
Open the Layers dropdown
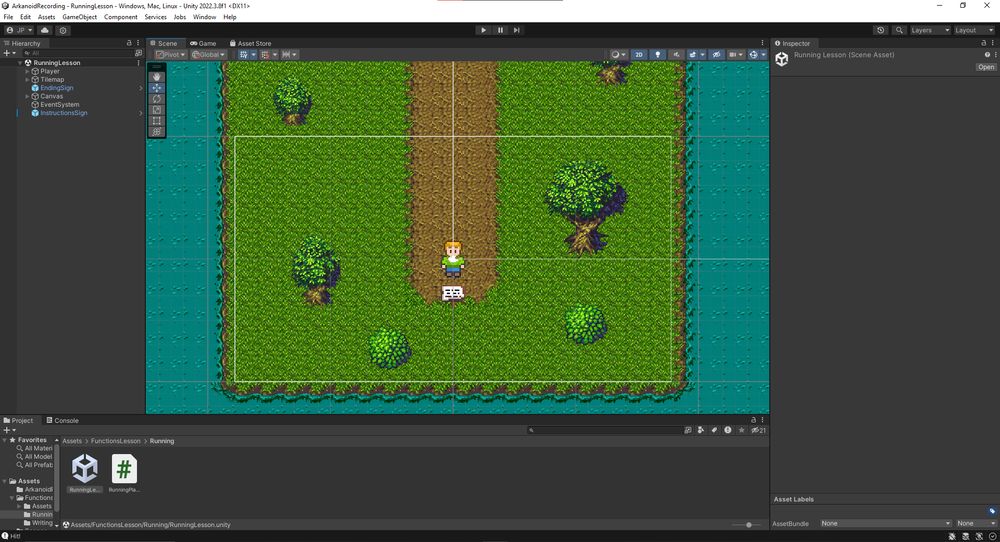point(930,30)
